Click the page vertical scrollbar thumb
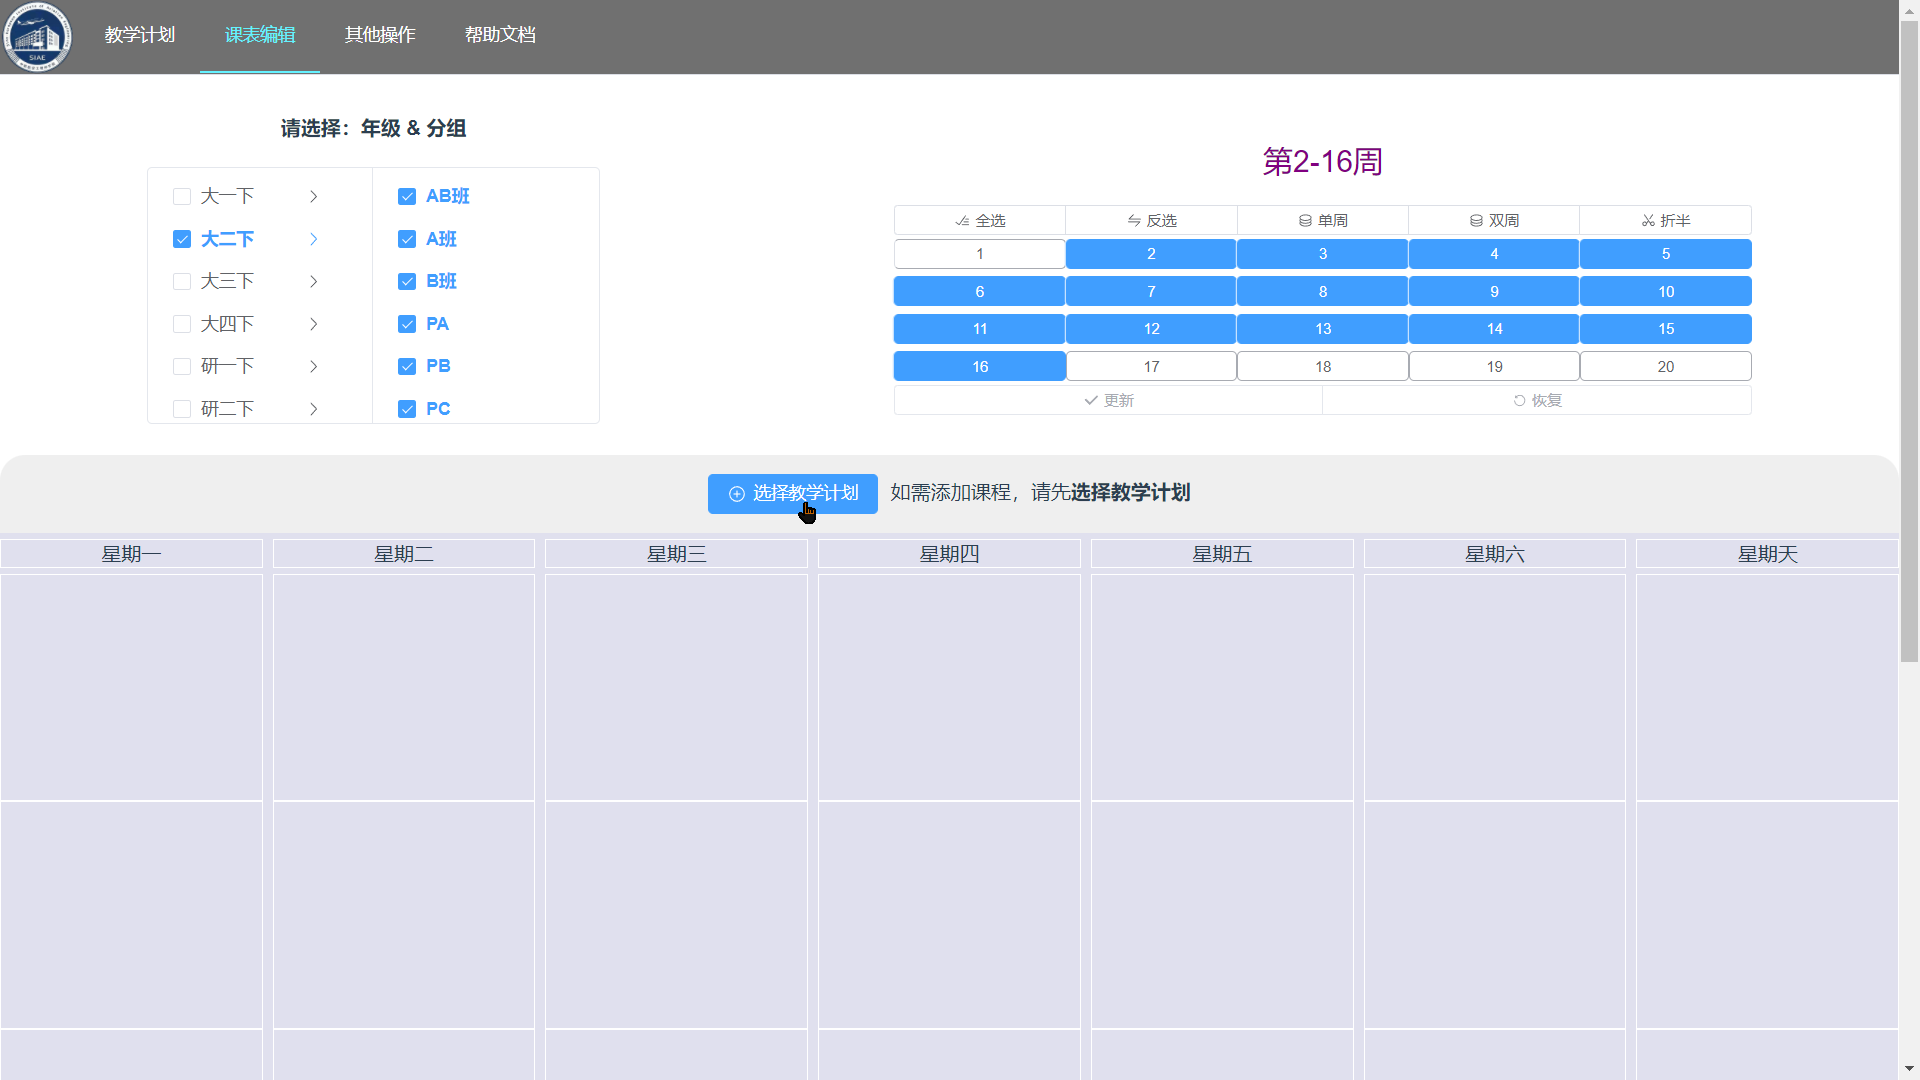Viewport: 1920px width, 1080px height. click(x=1909, y=340)
